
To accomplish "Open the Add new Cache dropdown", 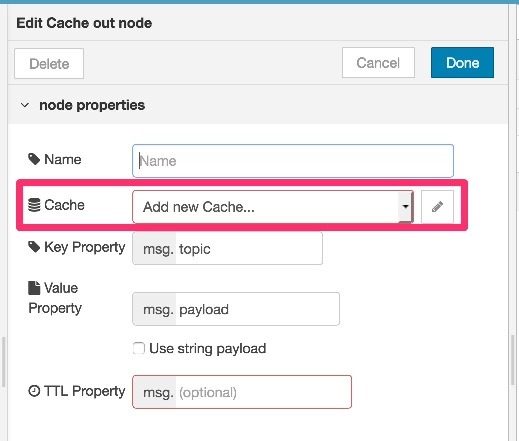I will (x=273, y=207).
